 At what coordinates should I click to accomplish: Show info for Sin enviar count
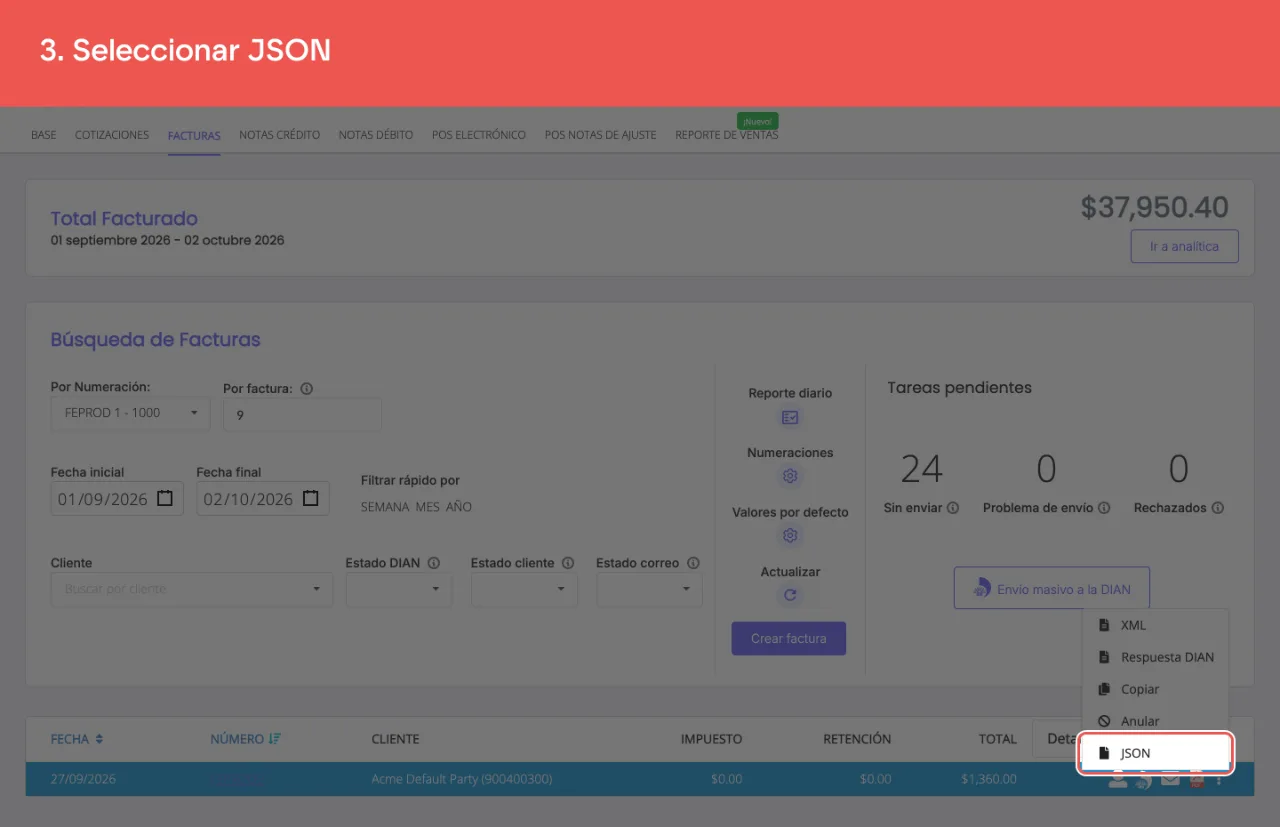click(x=953, y=508)
